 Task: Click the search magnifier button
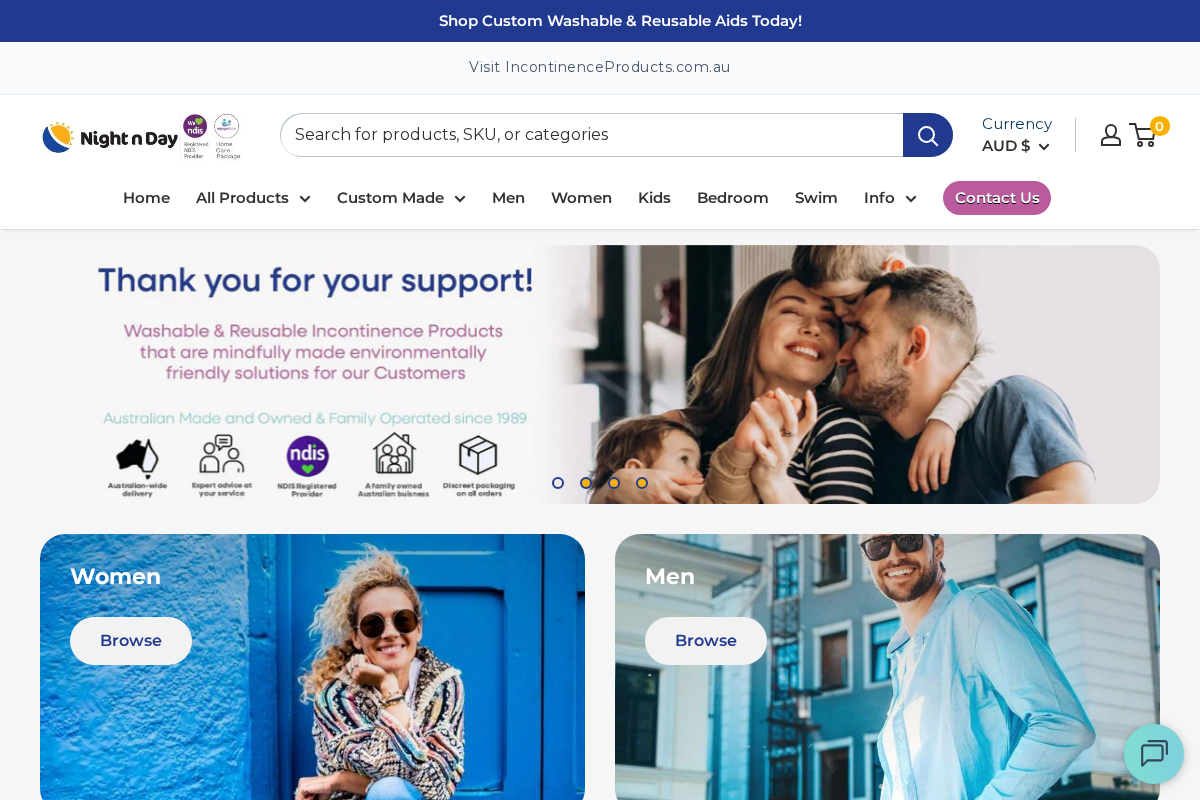coord(927,135)
